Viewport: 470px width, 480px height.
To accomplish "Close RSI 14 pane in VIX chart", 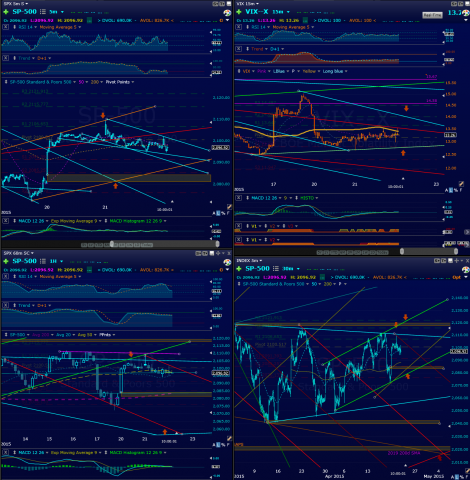I will click(x=238, y=27).
